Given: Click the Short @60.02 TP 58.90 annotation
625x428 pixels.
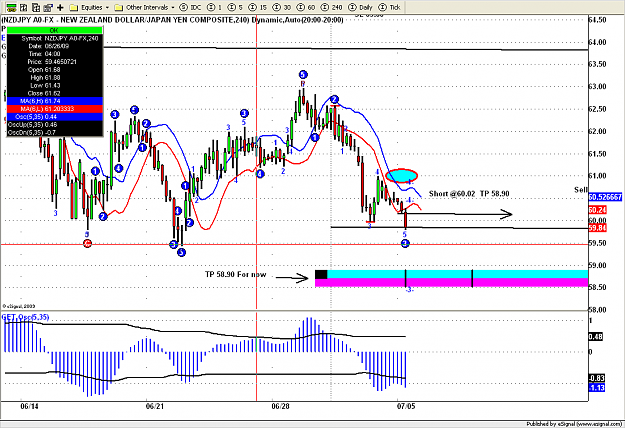Looking at the screenshot, I should [469, 194].
